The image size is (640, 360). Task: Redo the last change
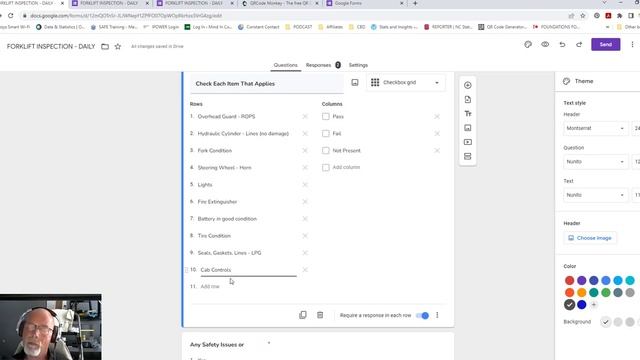point(579,44)
